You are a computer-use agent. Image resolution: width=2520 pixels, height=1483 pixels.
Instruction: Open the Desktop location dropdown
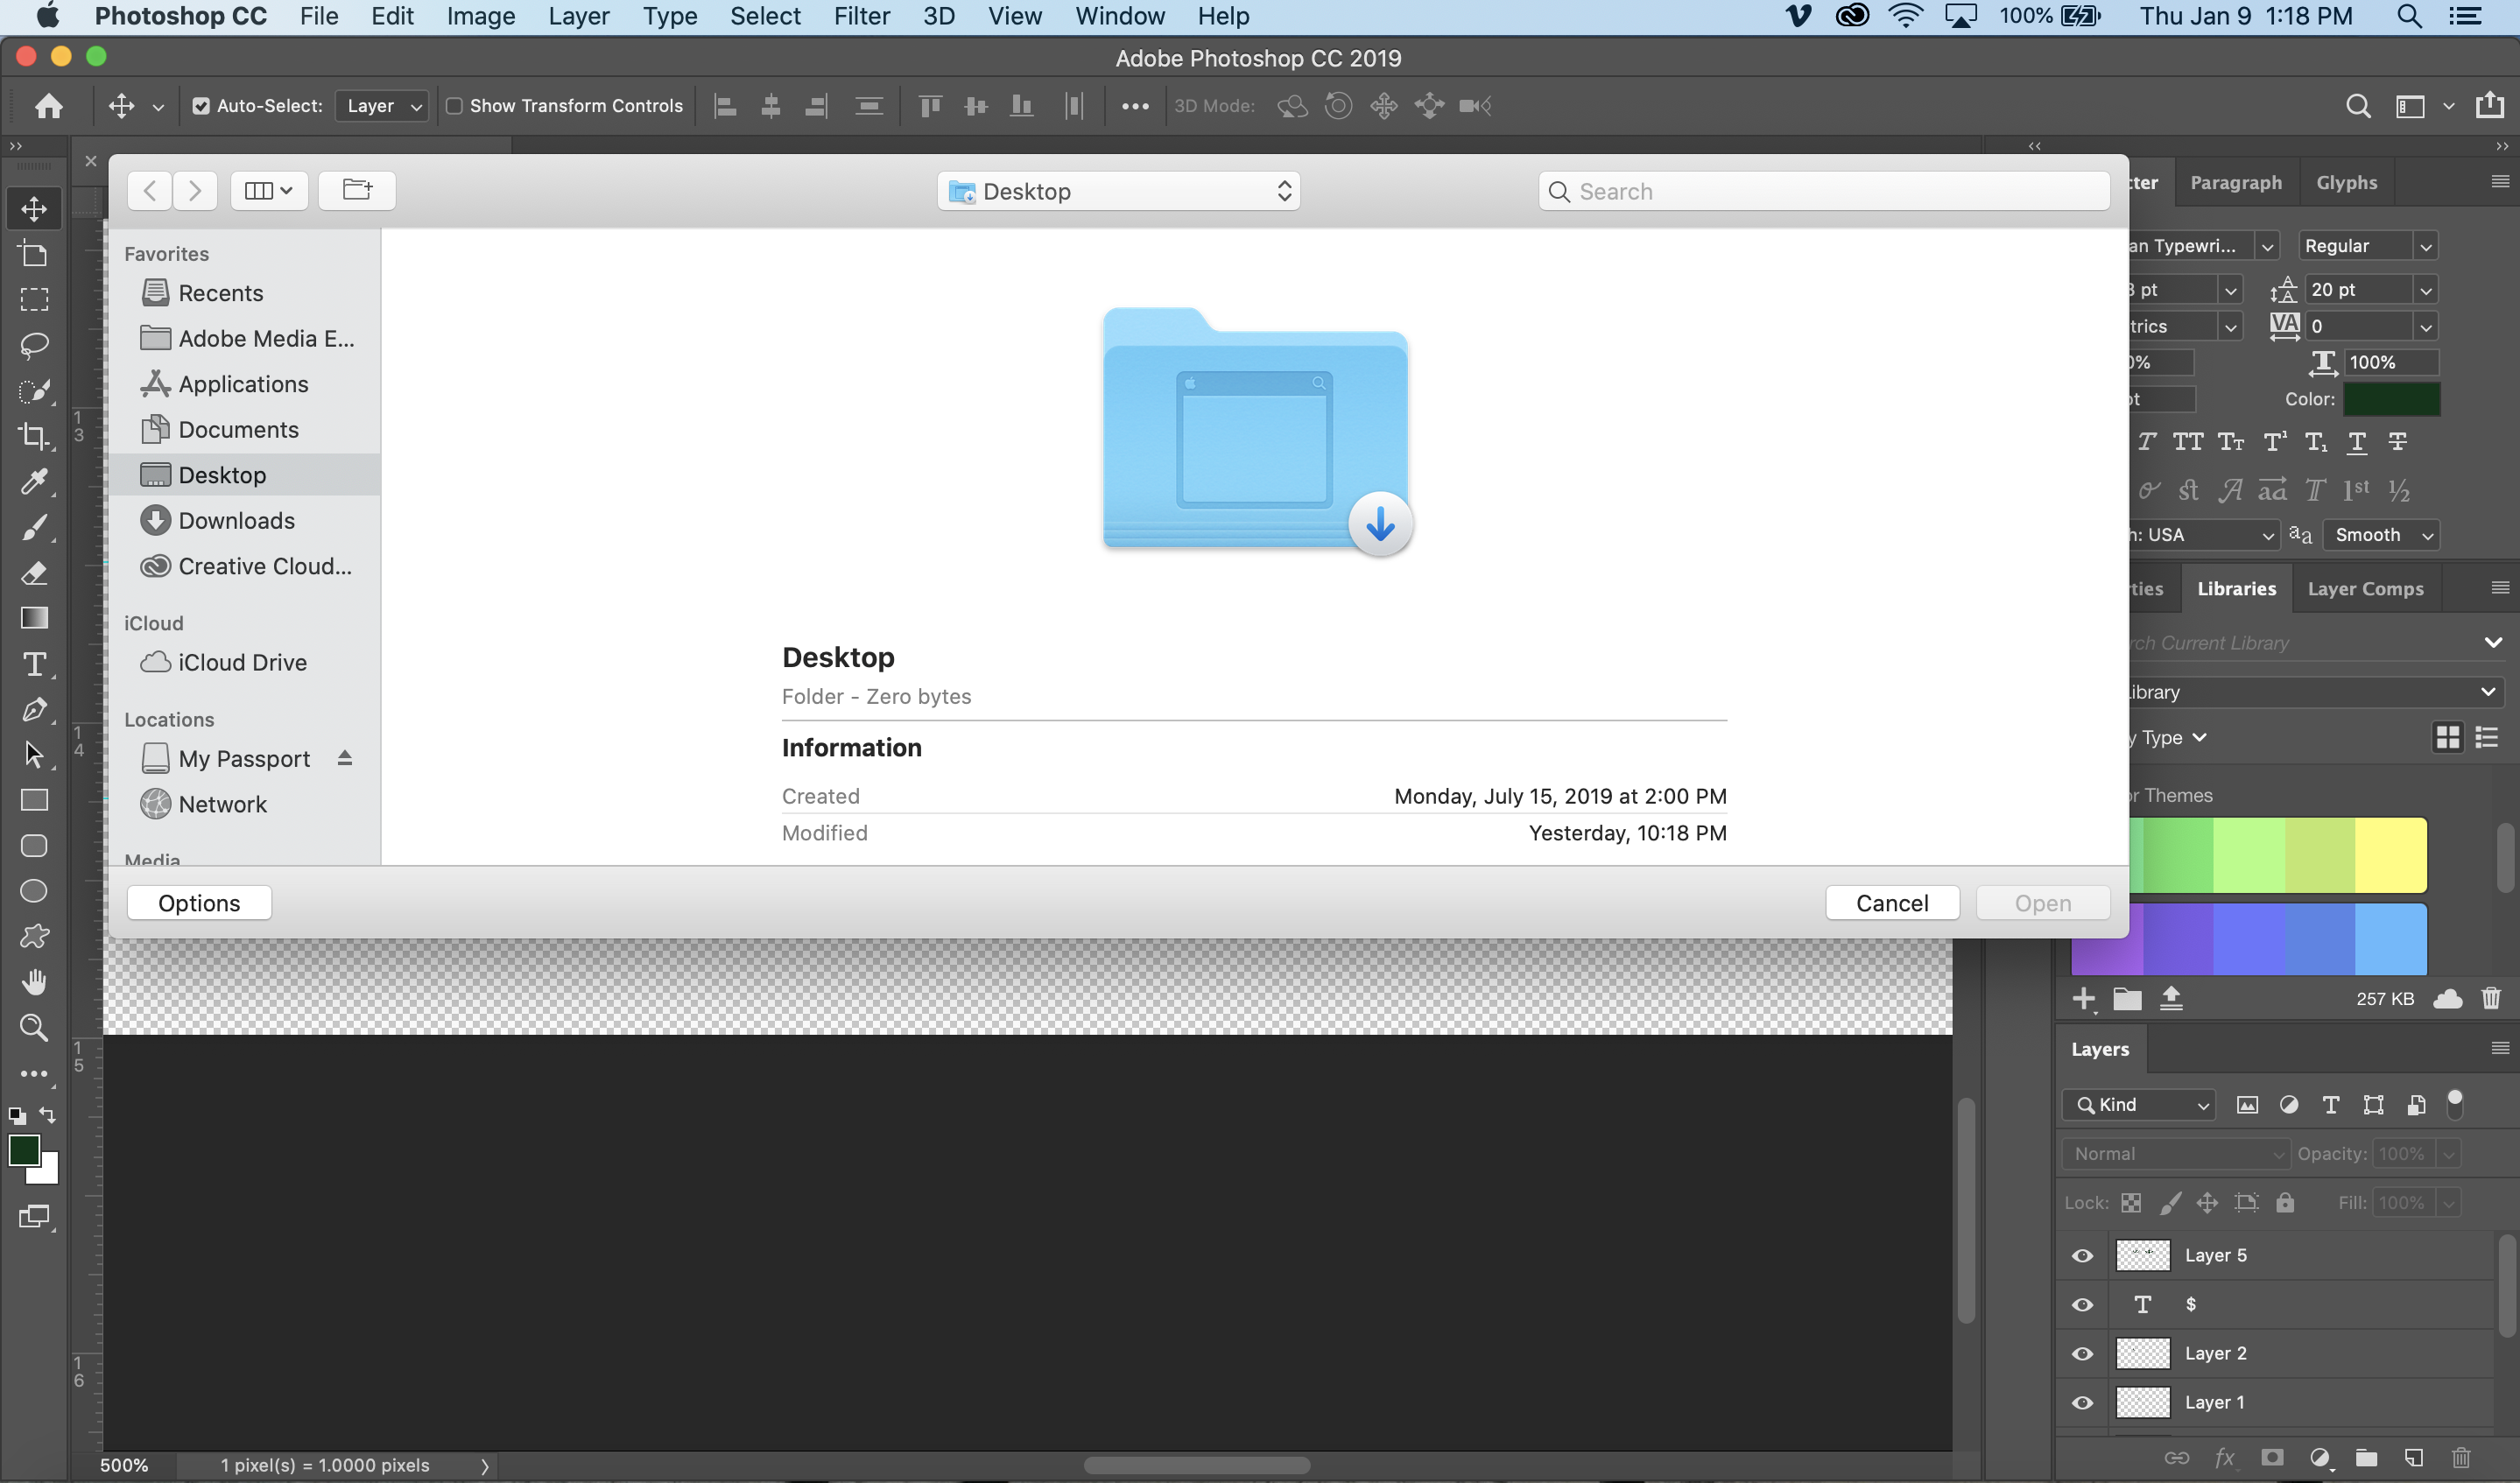(x=1118, y=191)
